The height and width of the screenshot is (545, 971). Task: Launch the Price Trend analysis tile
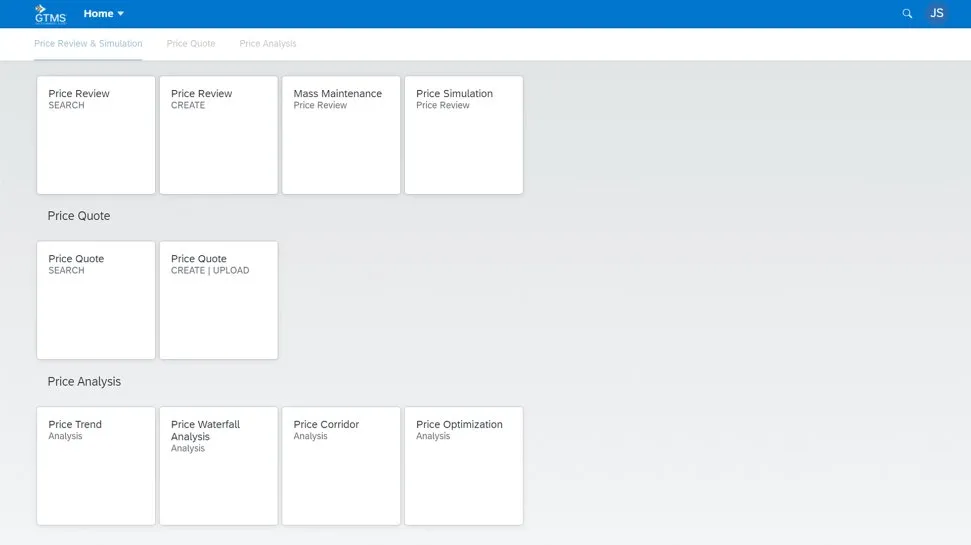click(x=96, y=465)
